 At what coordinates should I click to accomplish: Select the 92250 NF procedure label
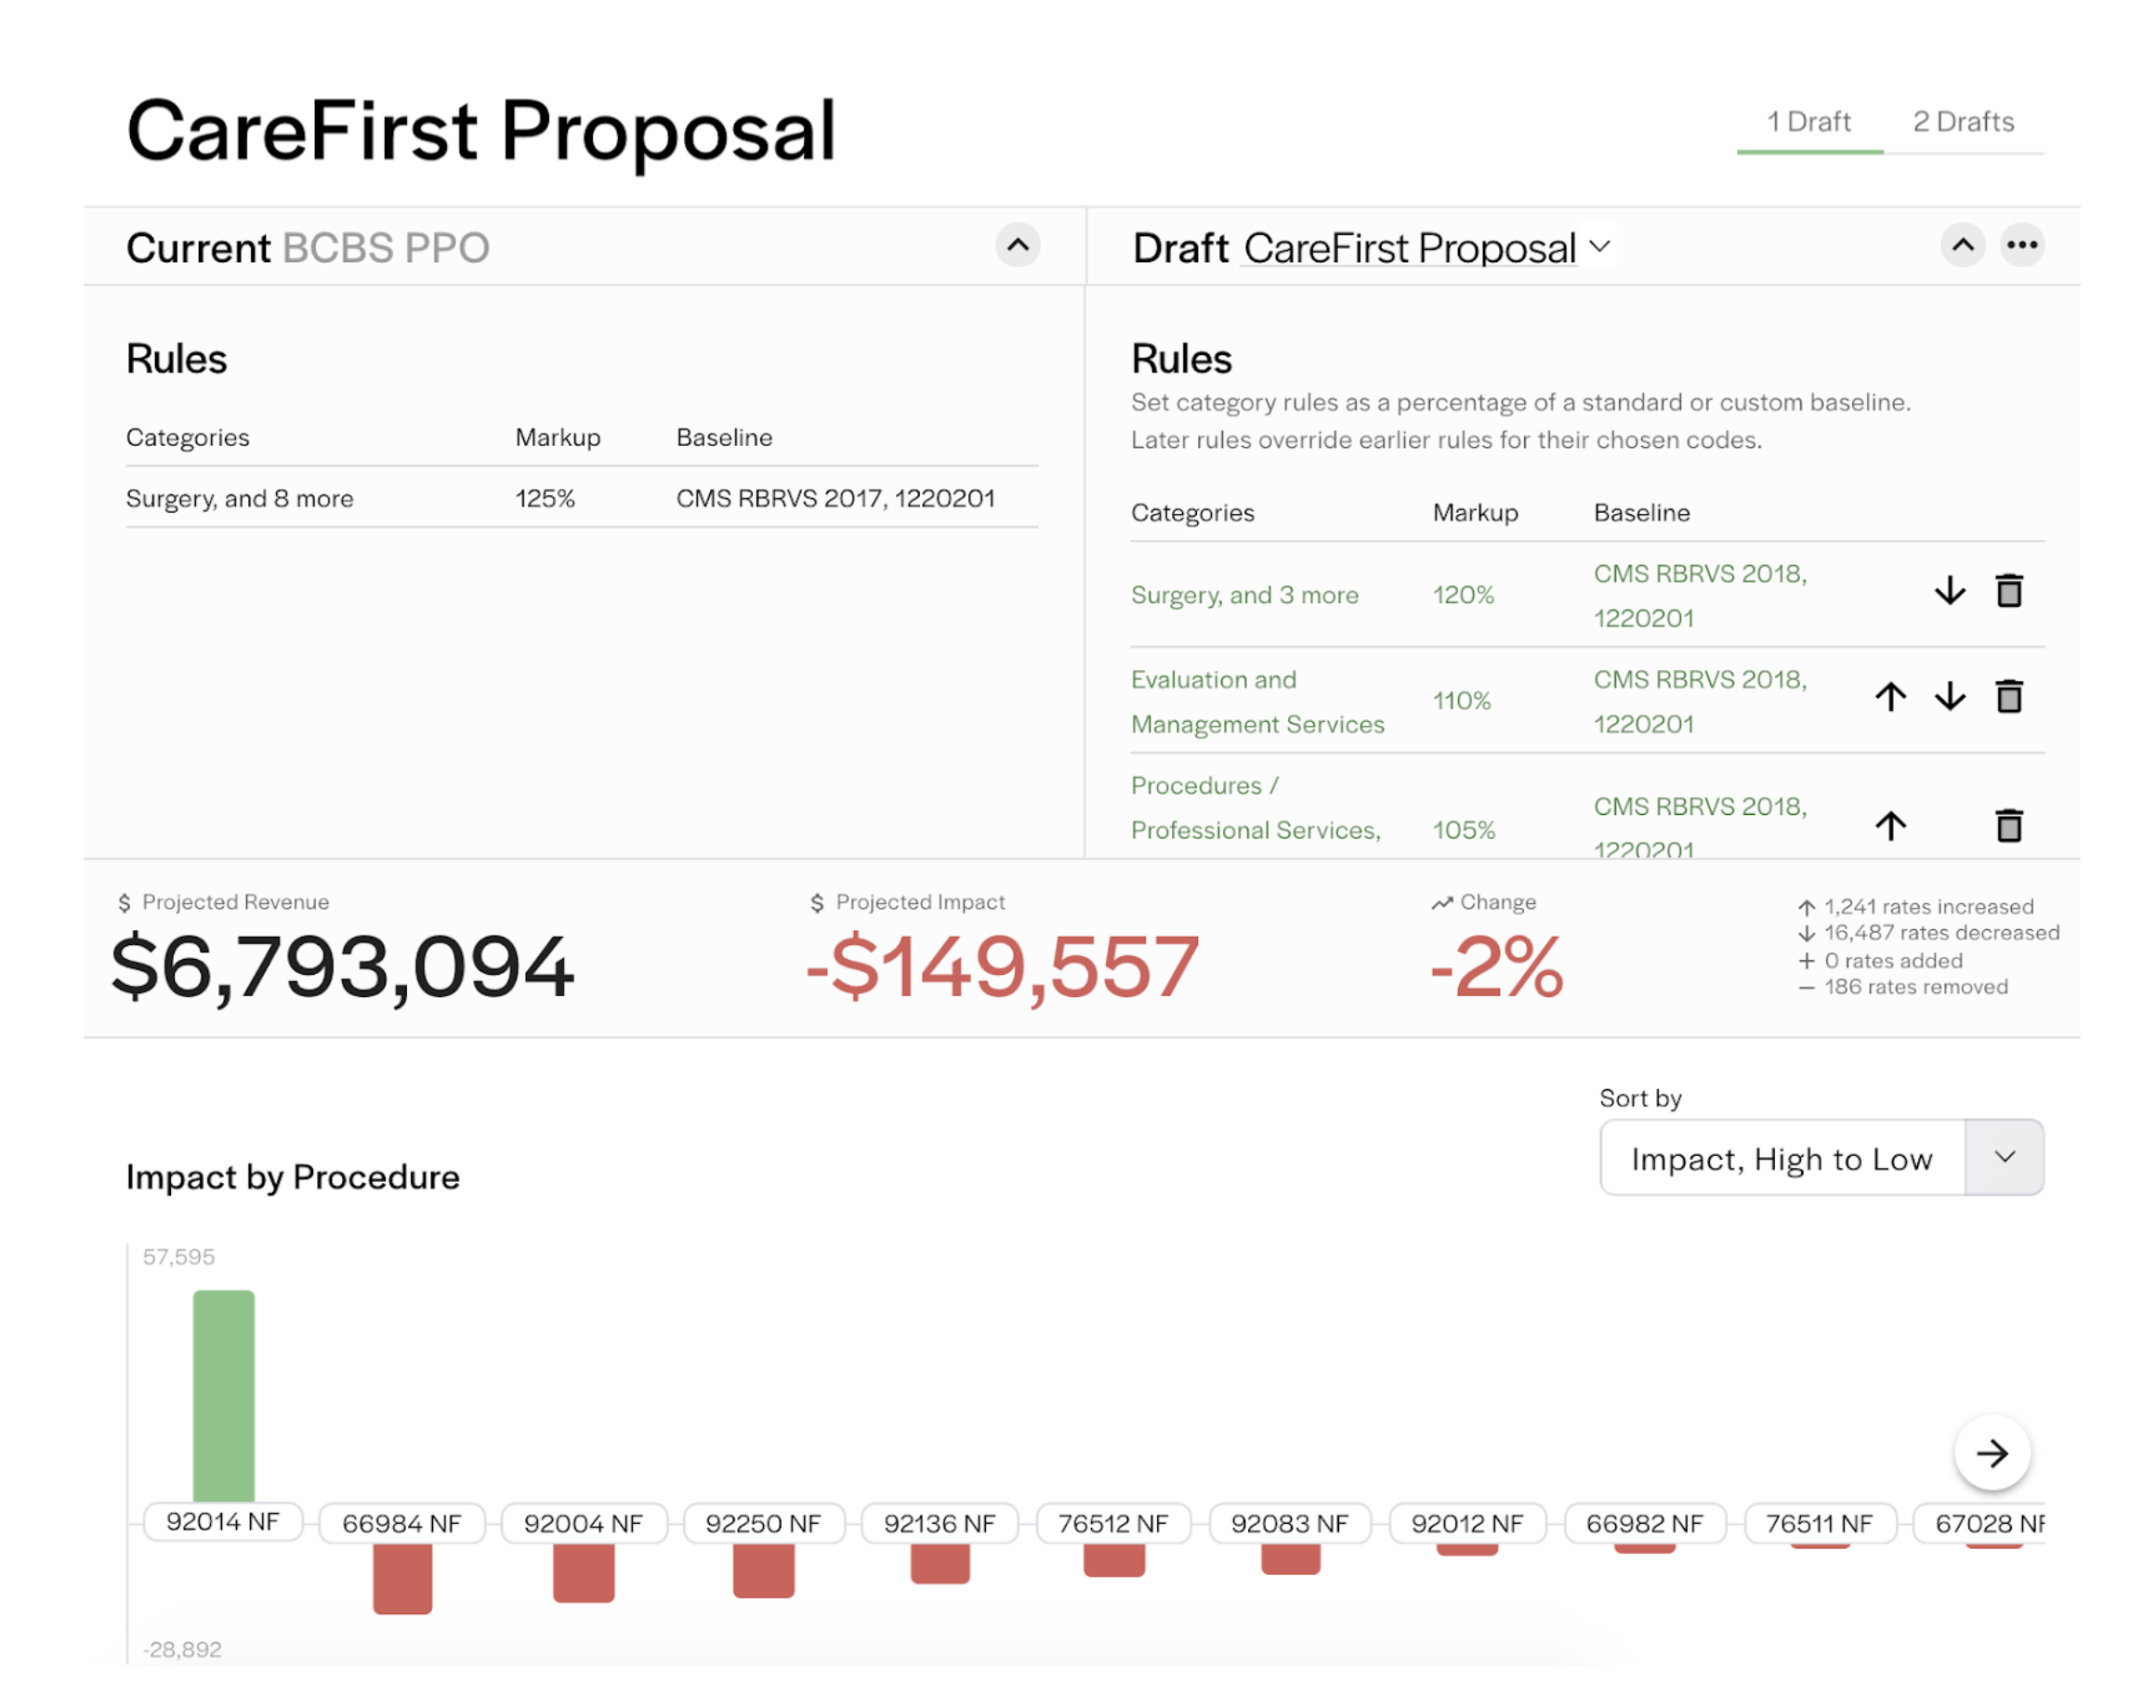tap(763, 1524)
